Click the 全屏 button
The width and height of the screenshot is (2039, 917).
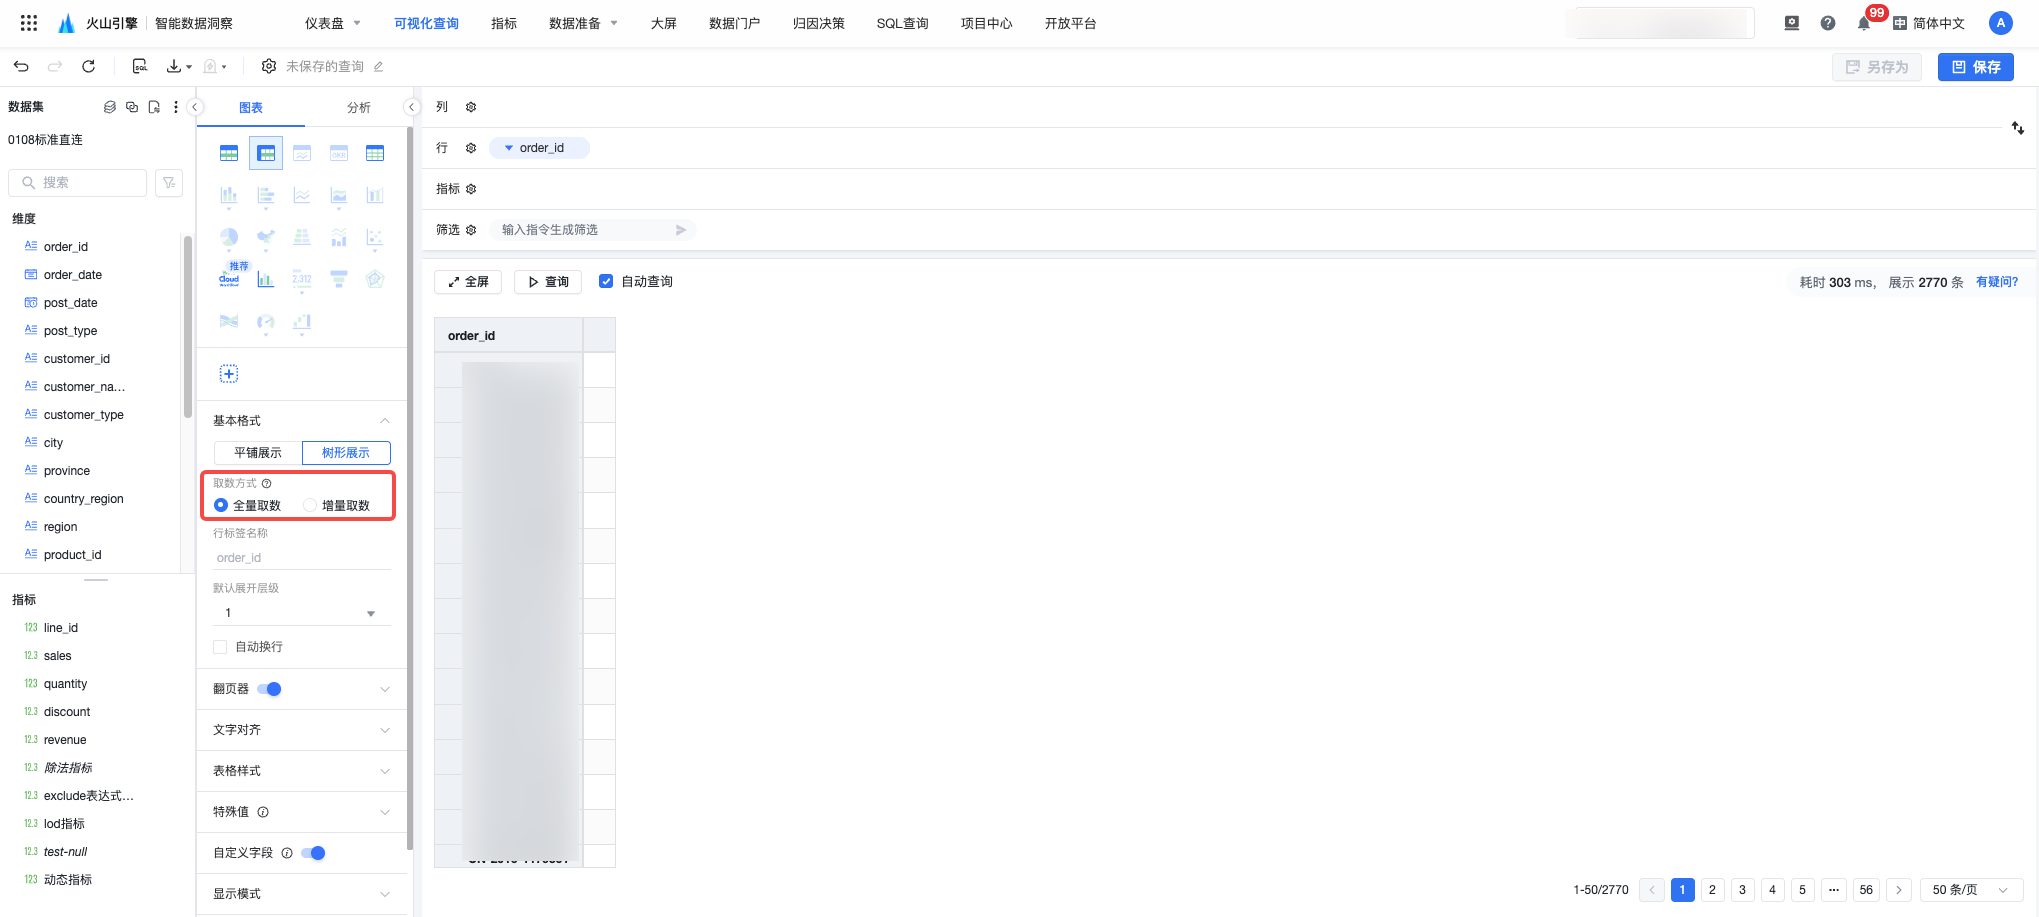click(468, 282)
